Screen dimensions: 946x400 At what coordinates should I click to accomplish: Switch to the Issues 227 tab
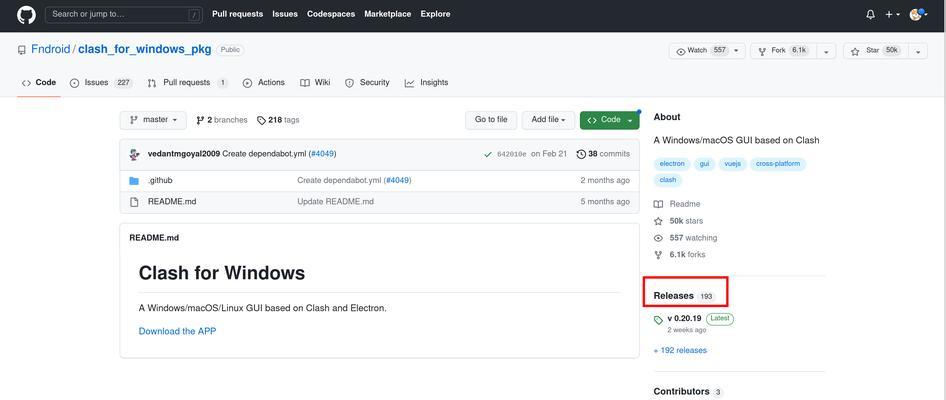tap(101, 83)
